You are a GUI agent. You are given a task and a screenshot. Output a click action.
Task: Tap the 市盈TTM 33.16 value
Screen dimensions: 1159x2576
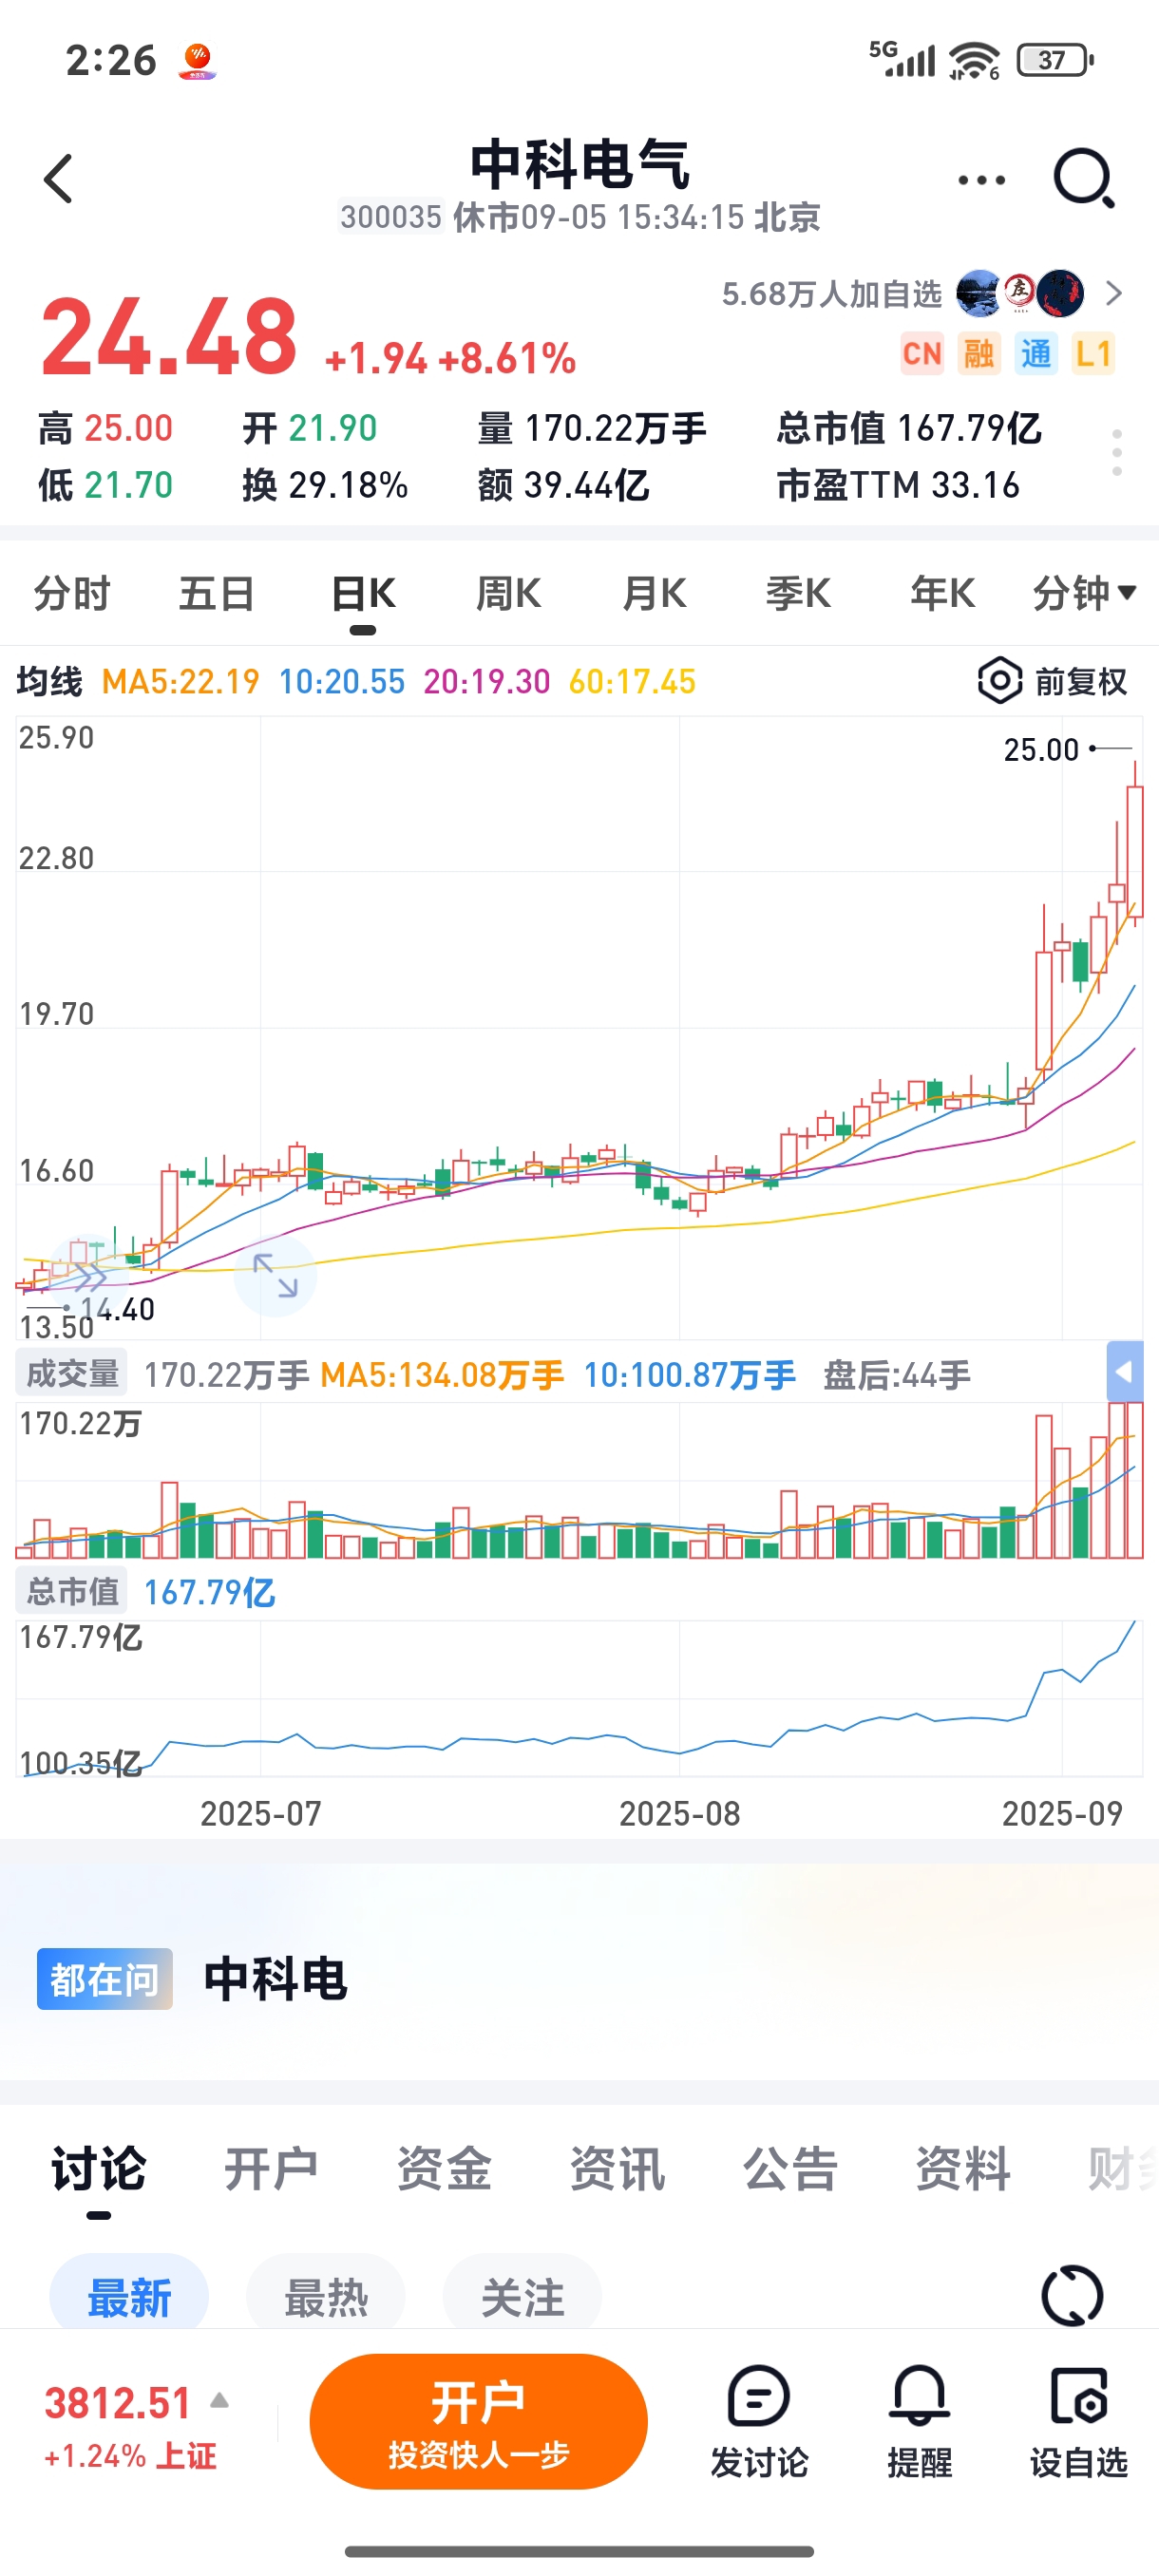pyautogui.click(x=898, y=485)
